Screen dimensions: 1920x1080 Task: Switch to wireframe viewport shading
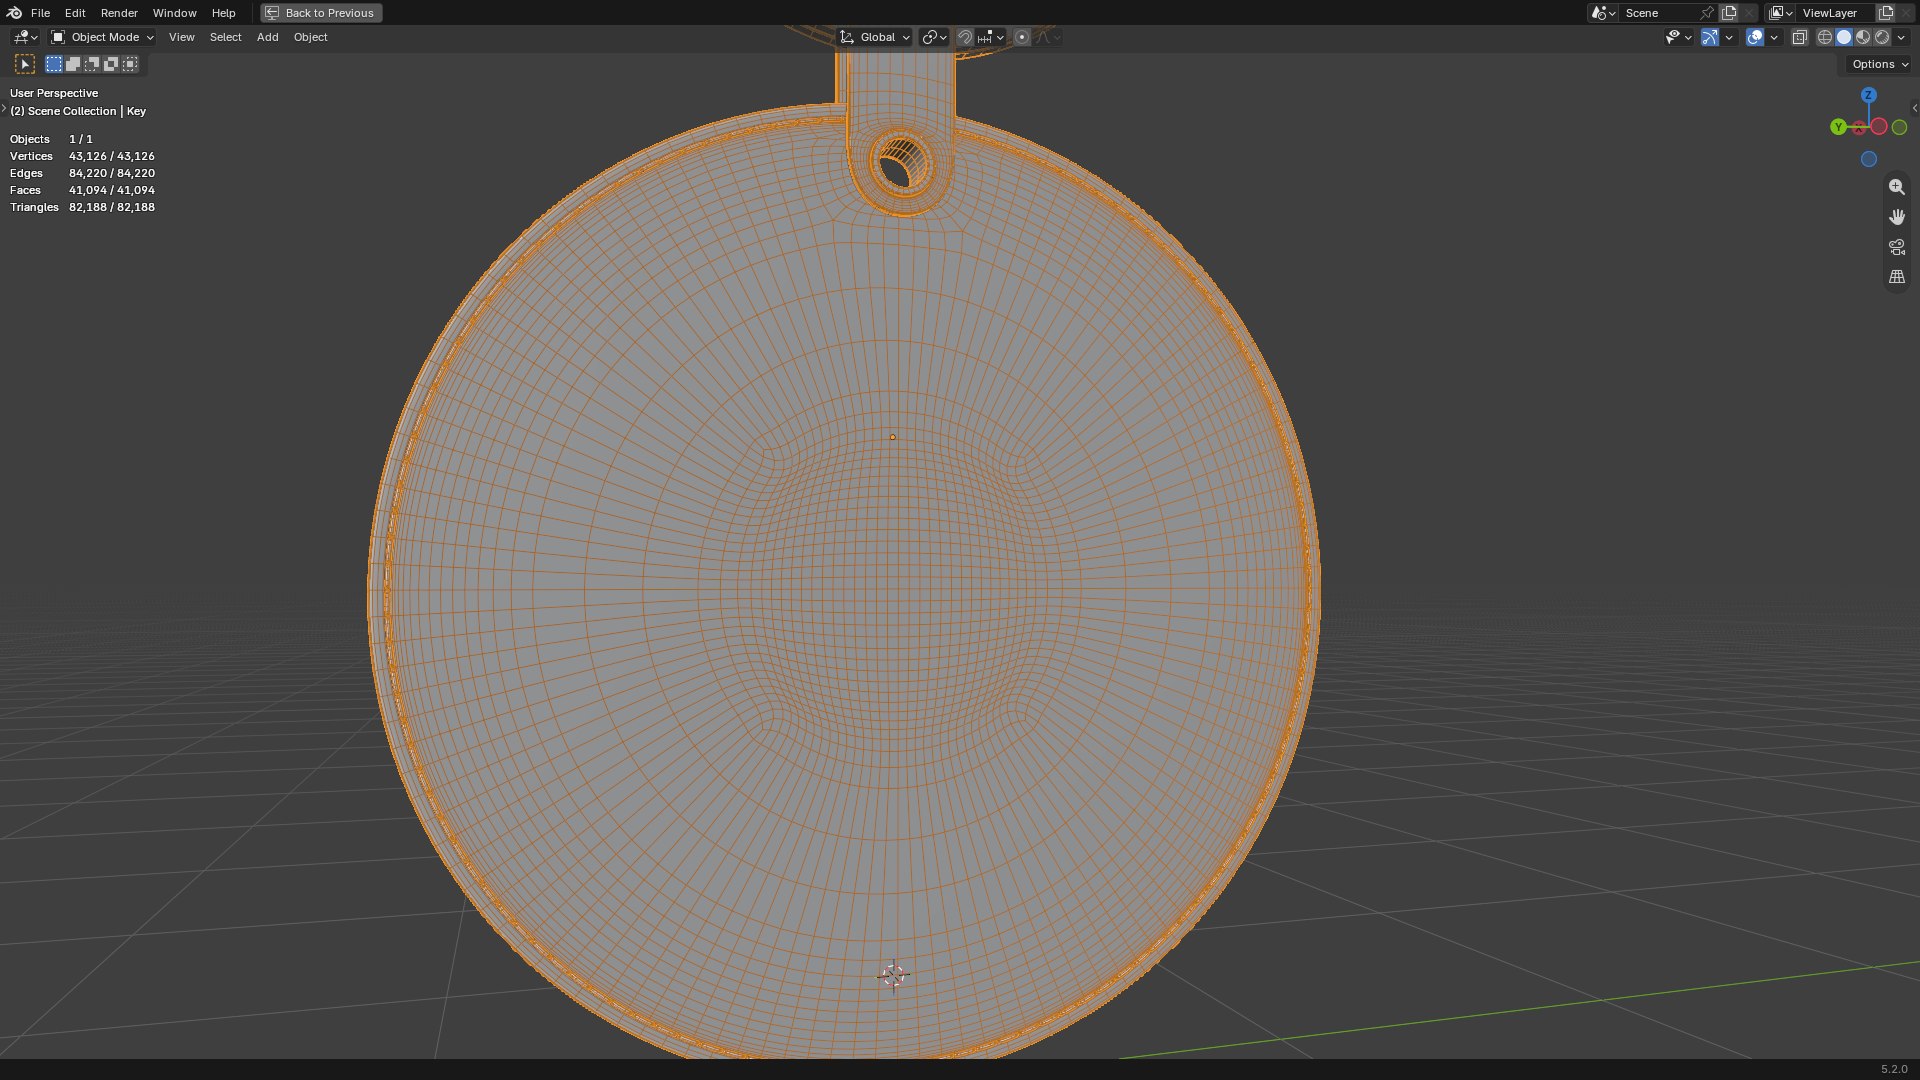coord(1825,37)
